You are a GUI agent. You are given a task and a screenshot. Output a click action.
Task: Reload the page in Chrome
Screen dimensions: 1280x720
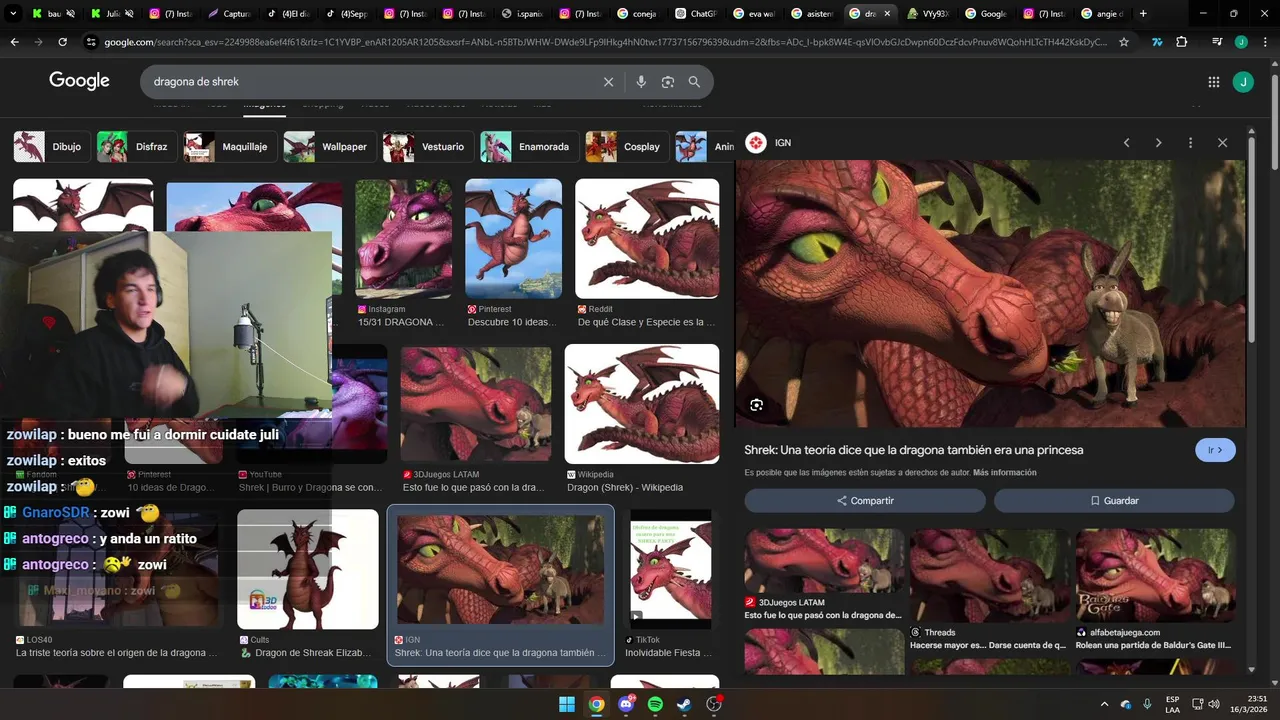(x=62, y=42)
